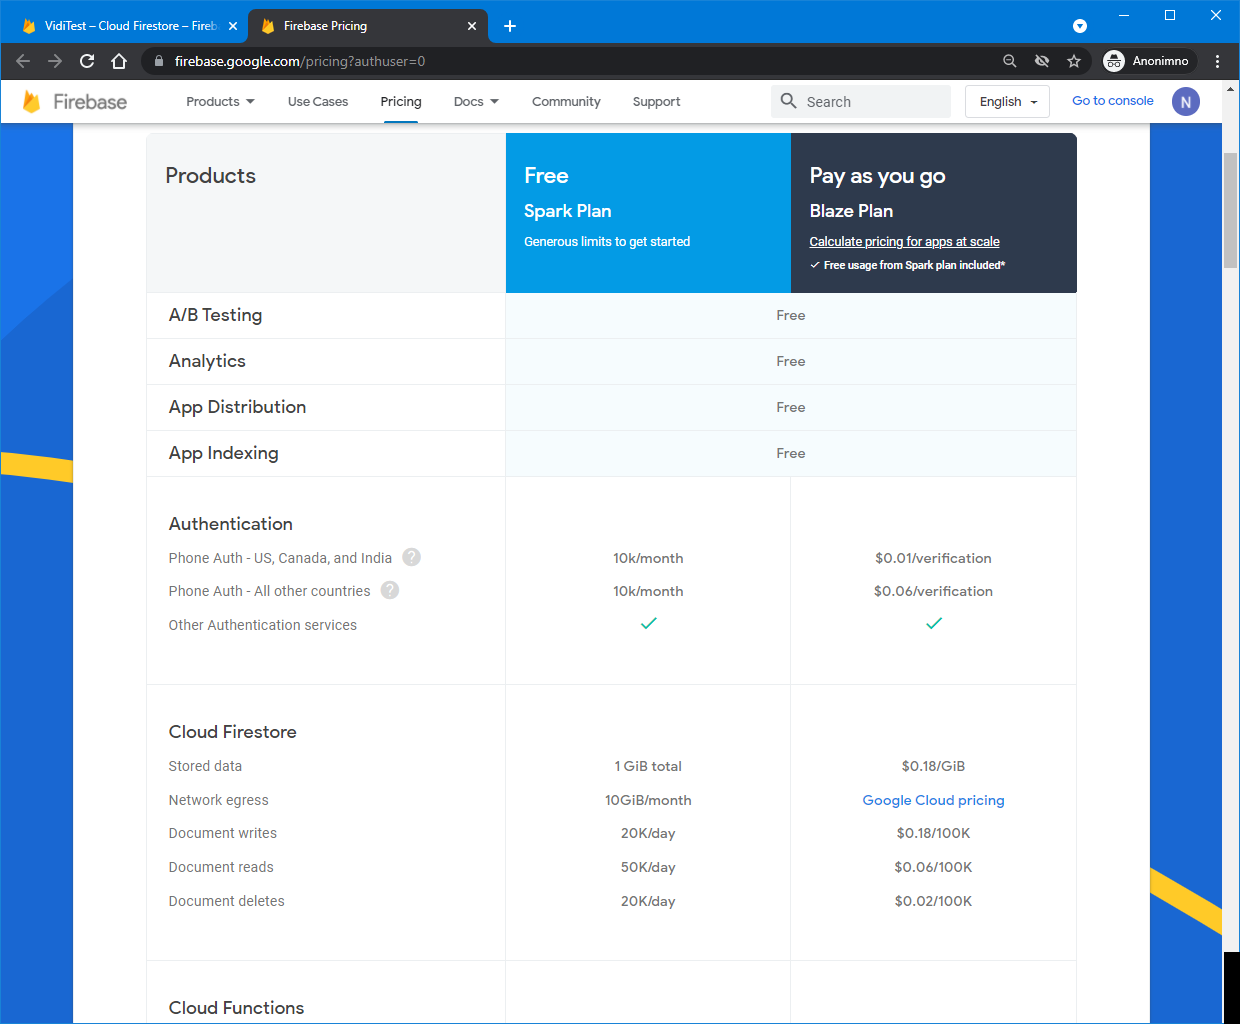1240x1024 pixels.
Task: Expand the Products menu
Action: (220, 101)
